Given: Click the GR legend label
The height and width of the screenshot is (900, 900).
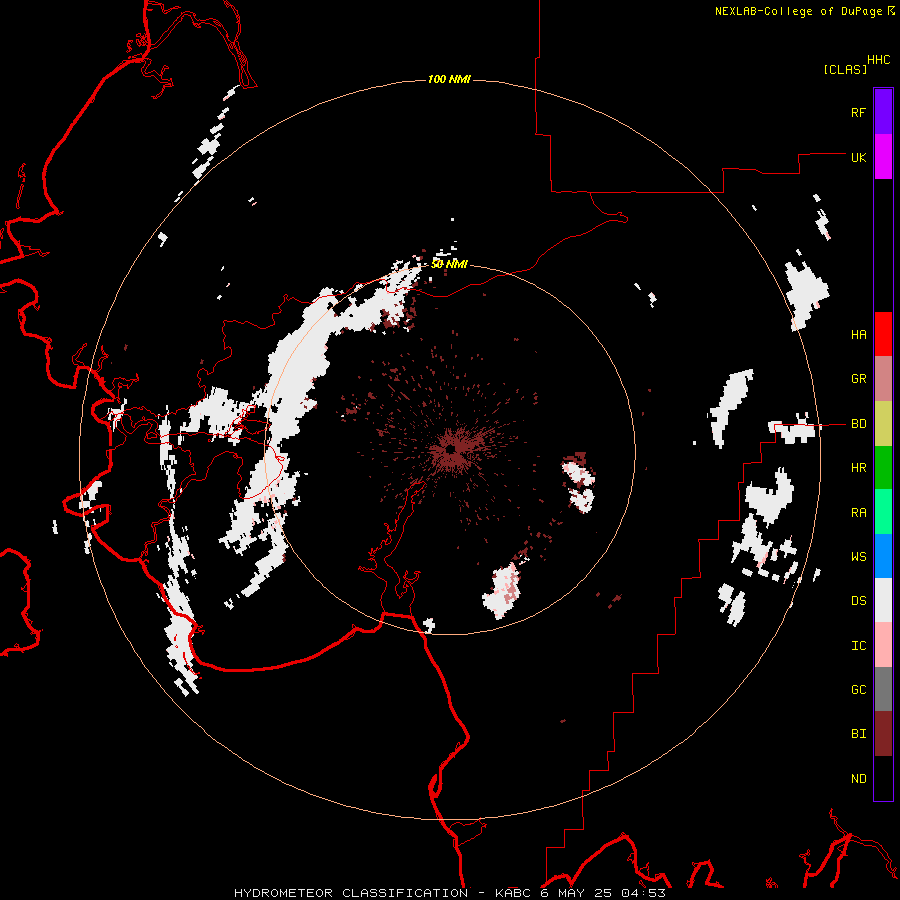Looking at the screenshot, I should coord(858,379).
